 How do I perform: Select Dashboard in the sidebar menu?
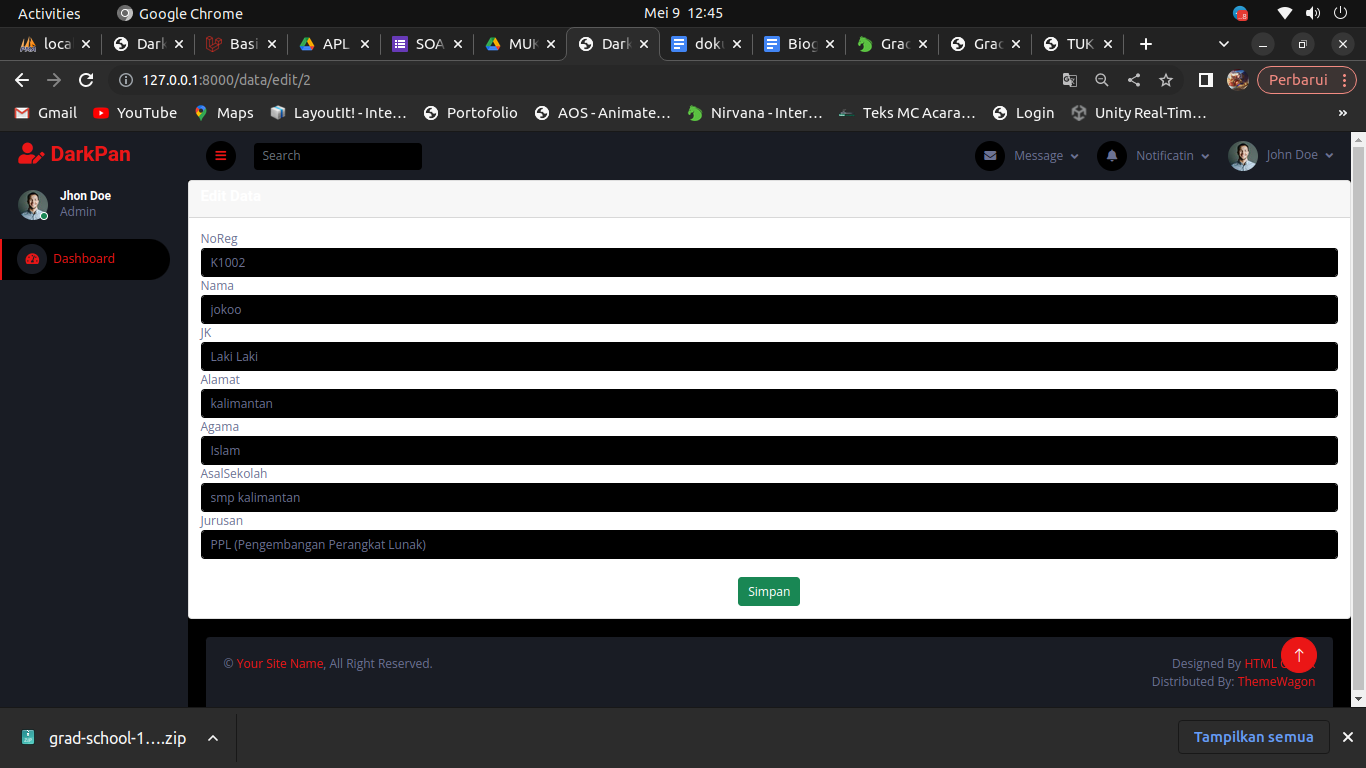(84, 259)
